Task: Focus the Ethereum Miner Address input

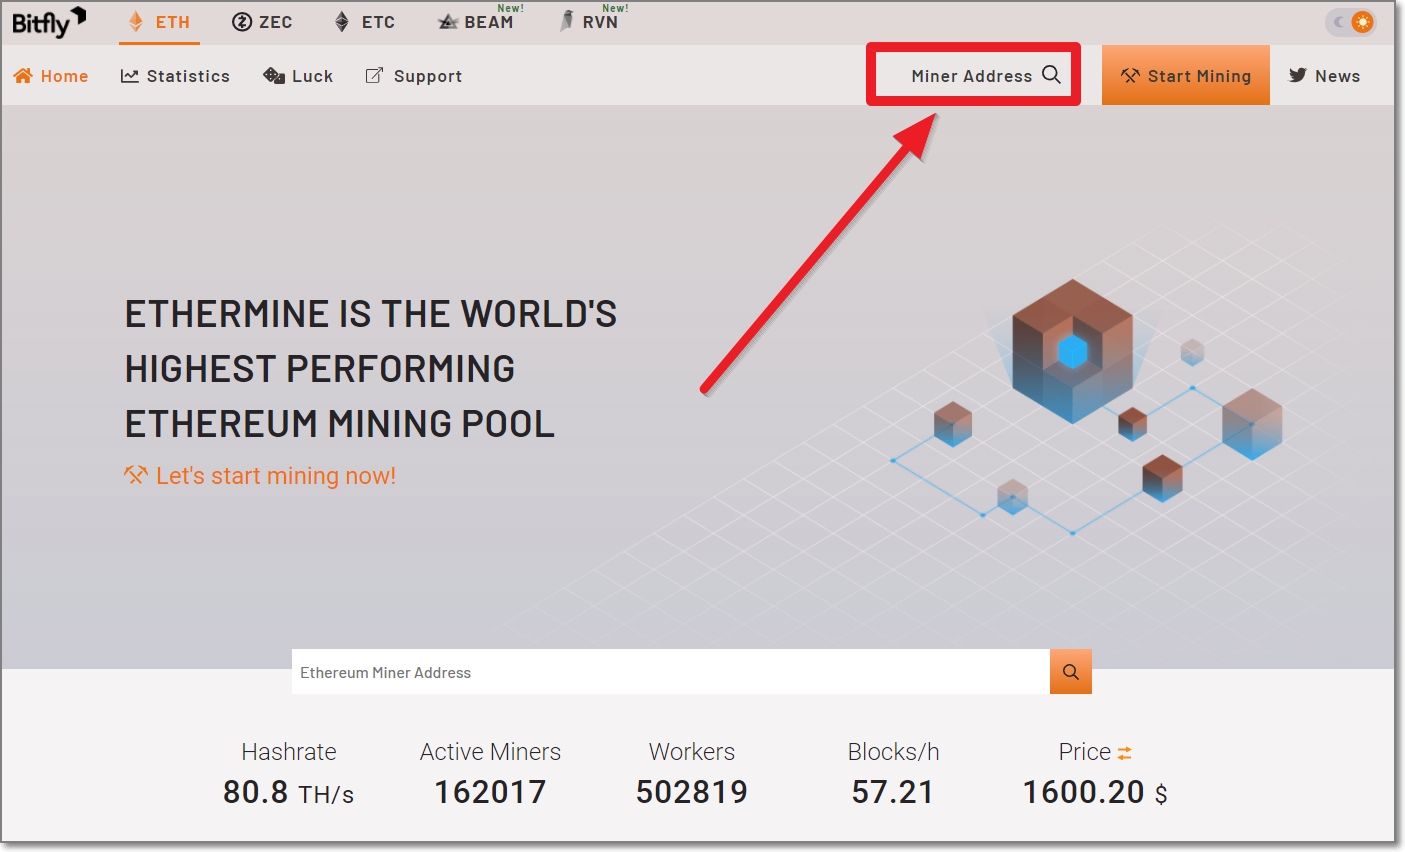Action: point(671,672)
